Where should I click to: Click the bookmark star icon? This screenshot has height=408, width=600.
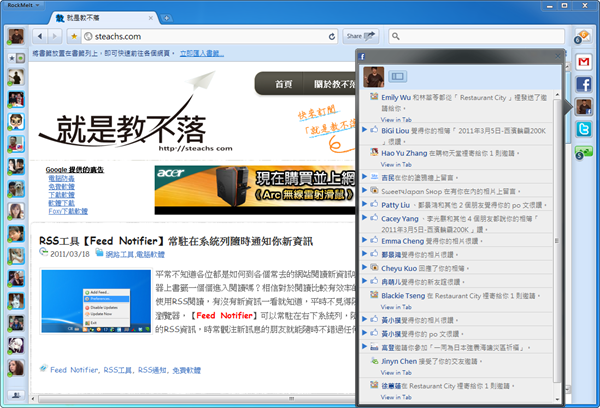(74, 36)
